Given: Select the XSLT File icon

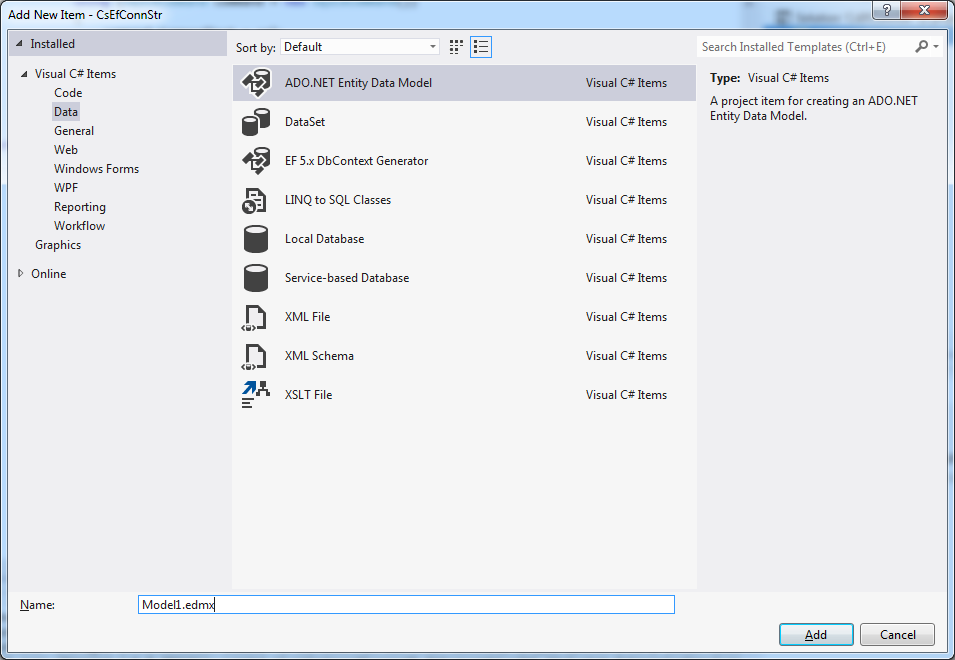Looking at the screenshot, I should click(x=256, y=395).
